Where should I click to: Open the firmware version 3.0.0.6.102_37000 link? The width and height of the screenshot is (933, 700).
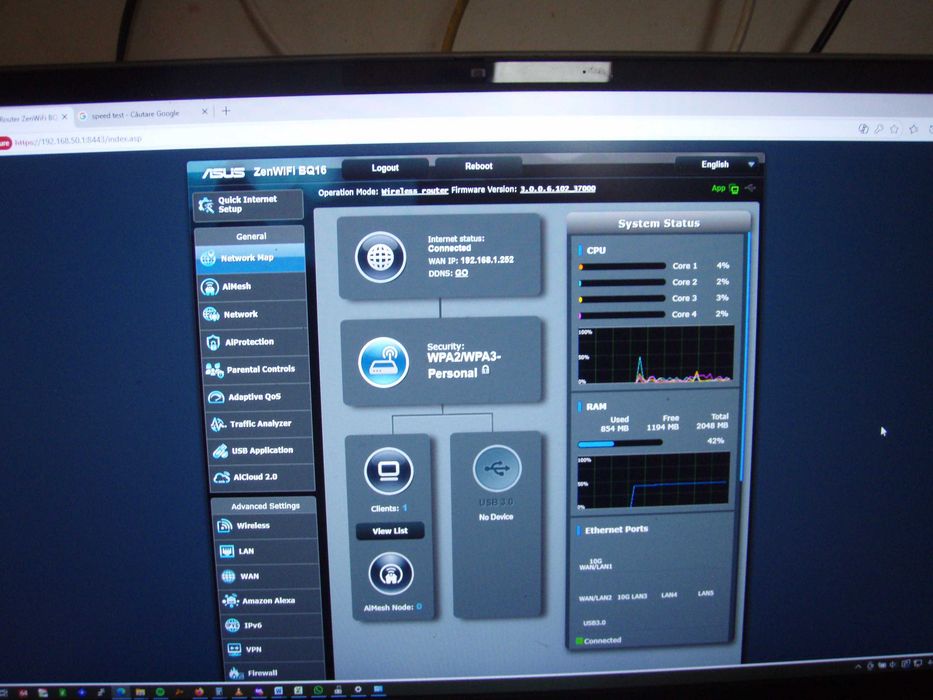tap(558, 189)
